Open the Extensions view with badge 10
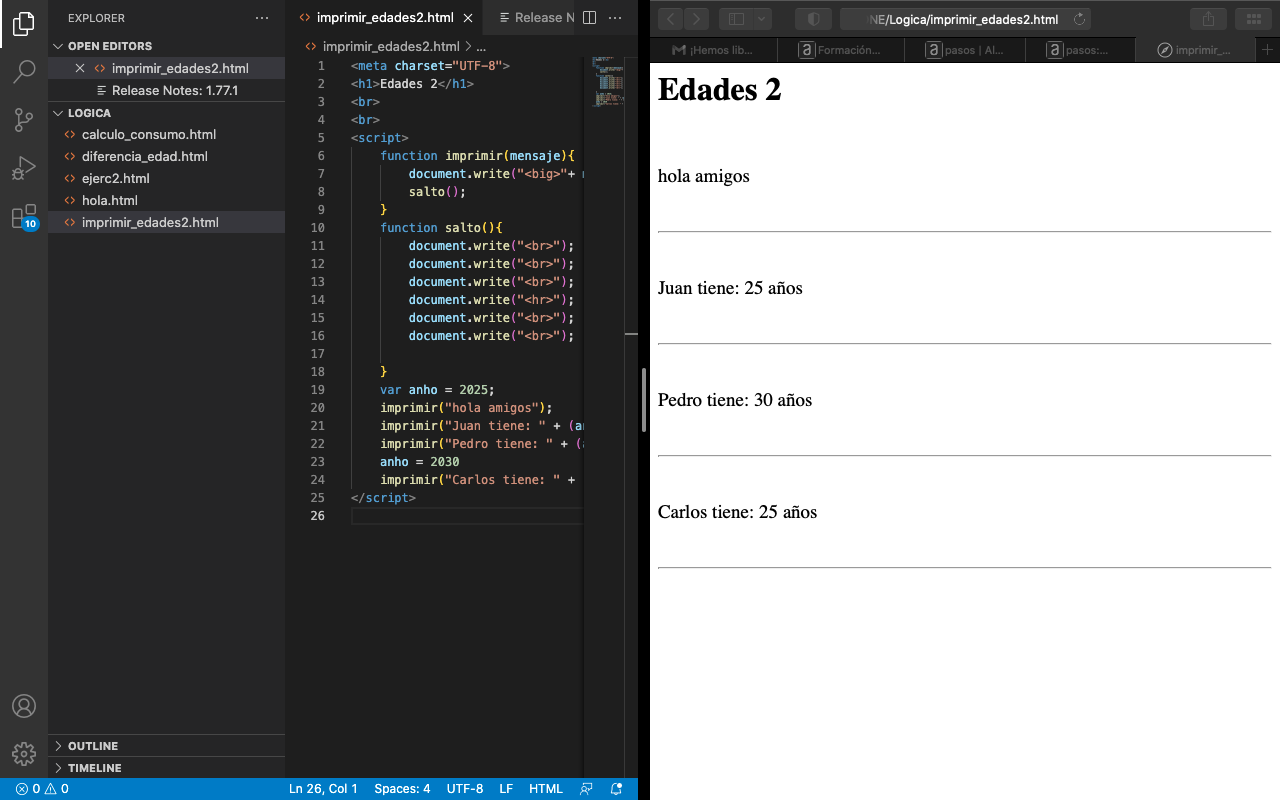 [24, 217]
